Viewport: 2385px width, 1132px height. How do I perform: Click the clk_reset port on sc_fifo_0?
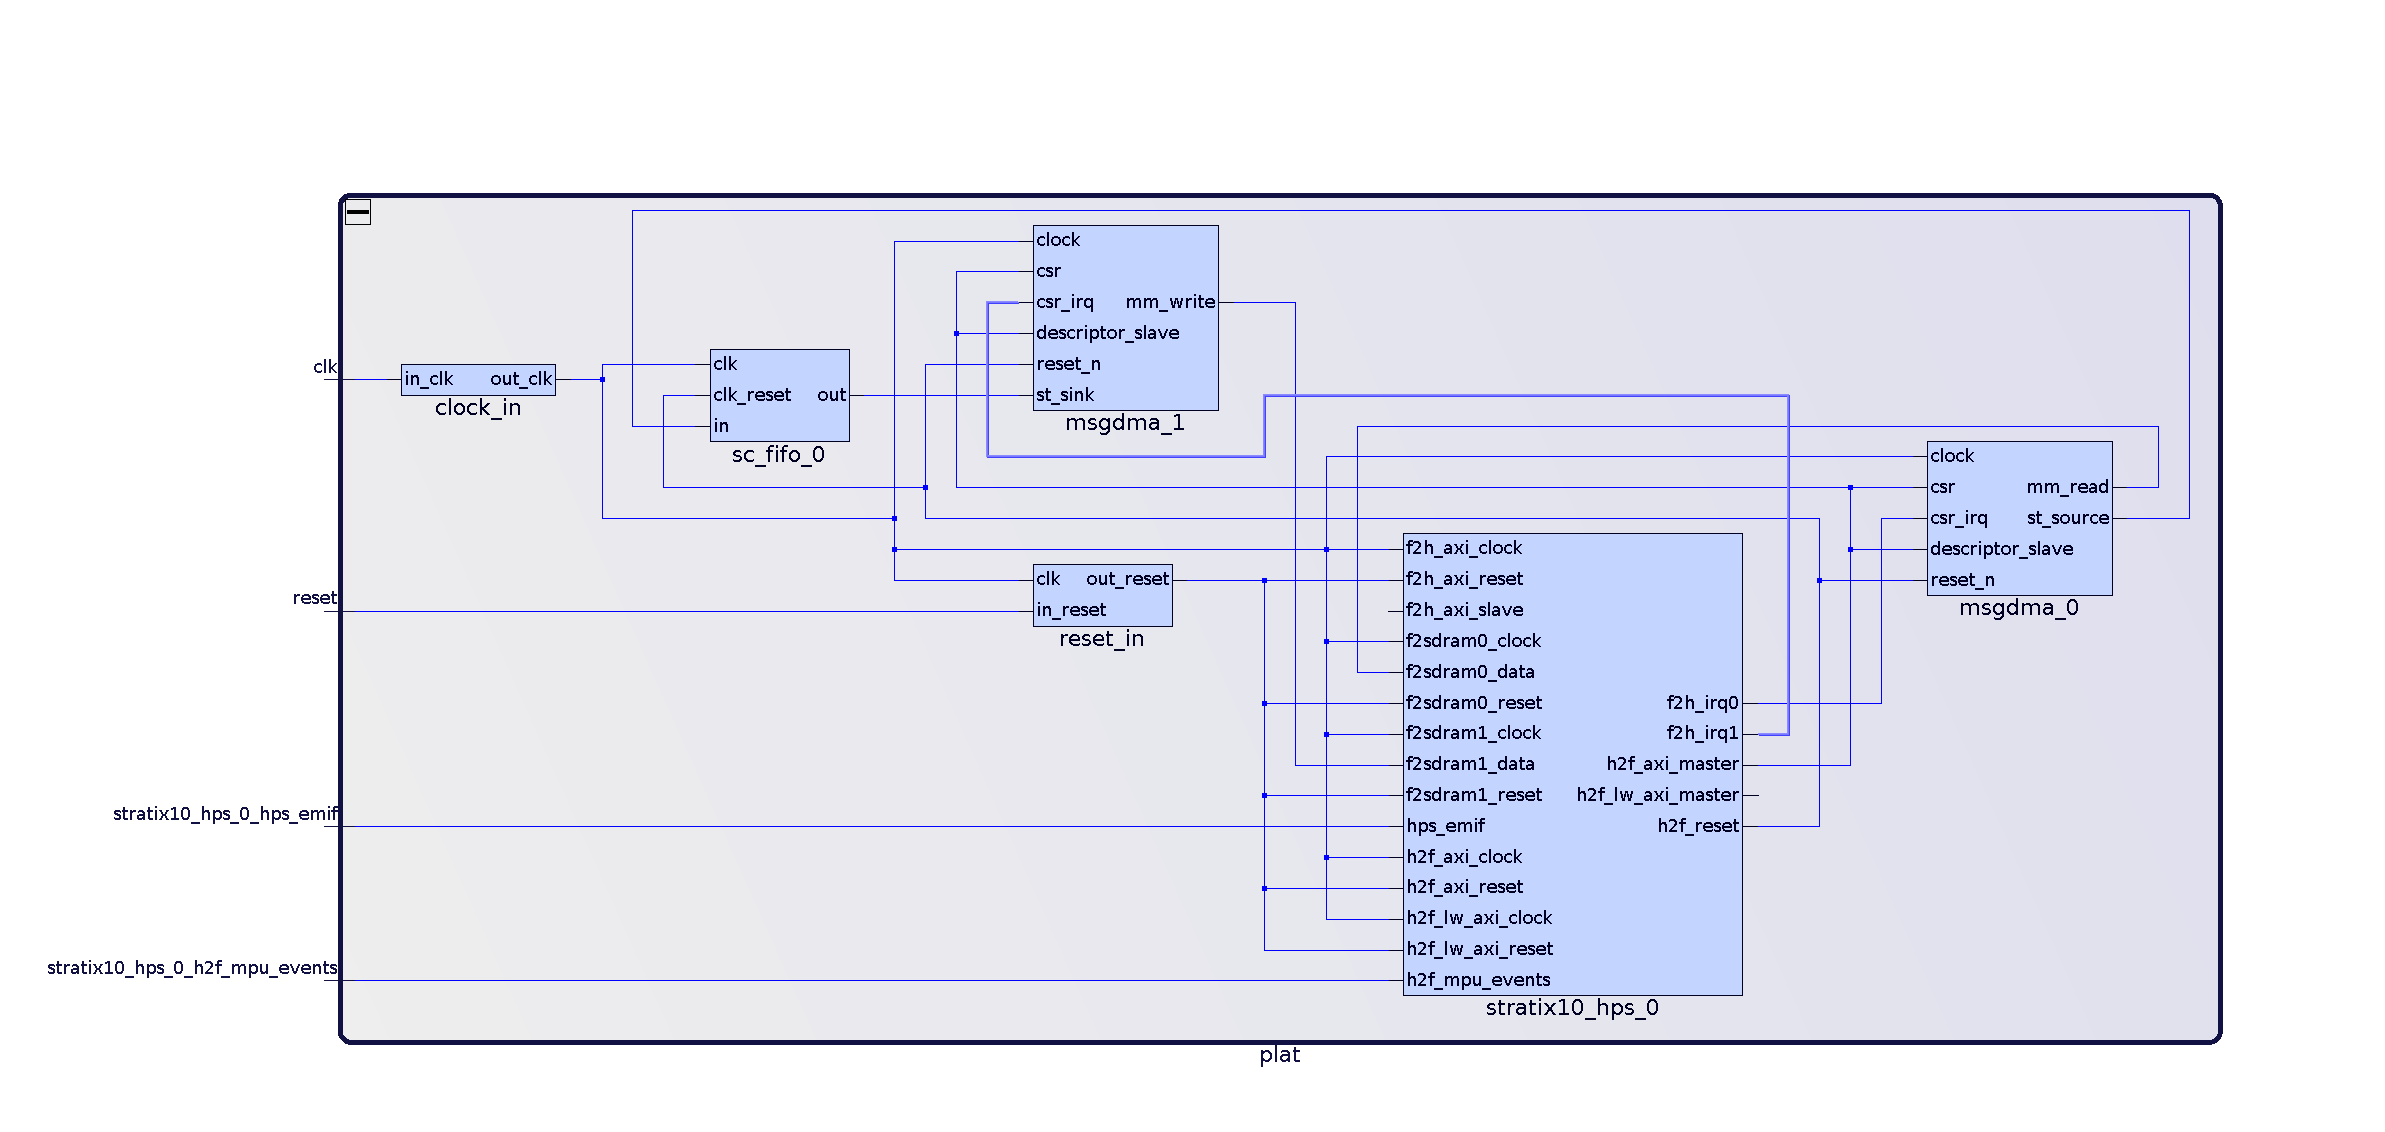[752, 395]
